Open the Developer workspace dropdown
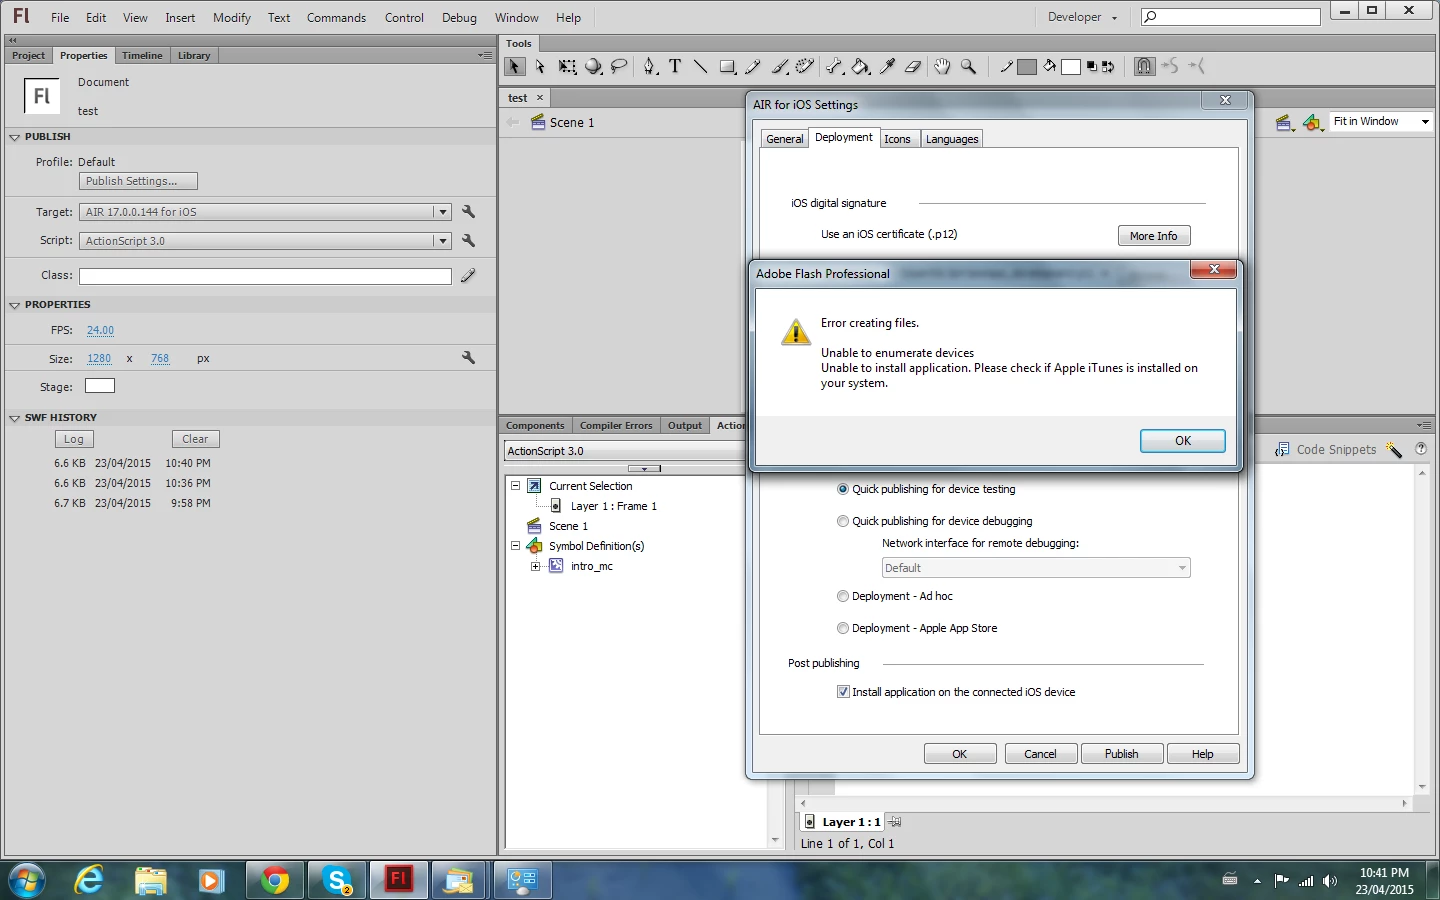Image resolution: width=1440 pixels, height=900 pixels. click(x=1082, y=17)
